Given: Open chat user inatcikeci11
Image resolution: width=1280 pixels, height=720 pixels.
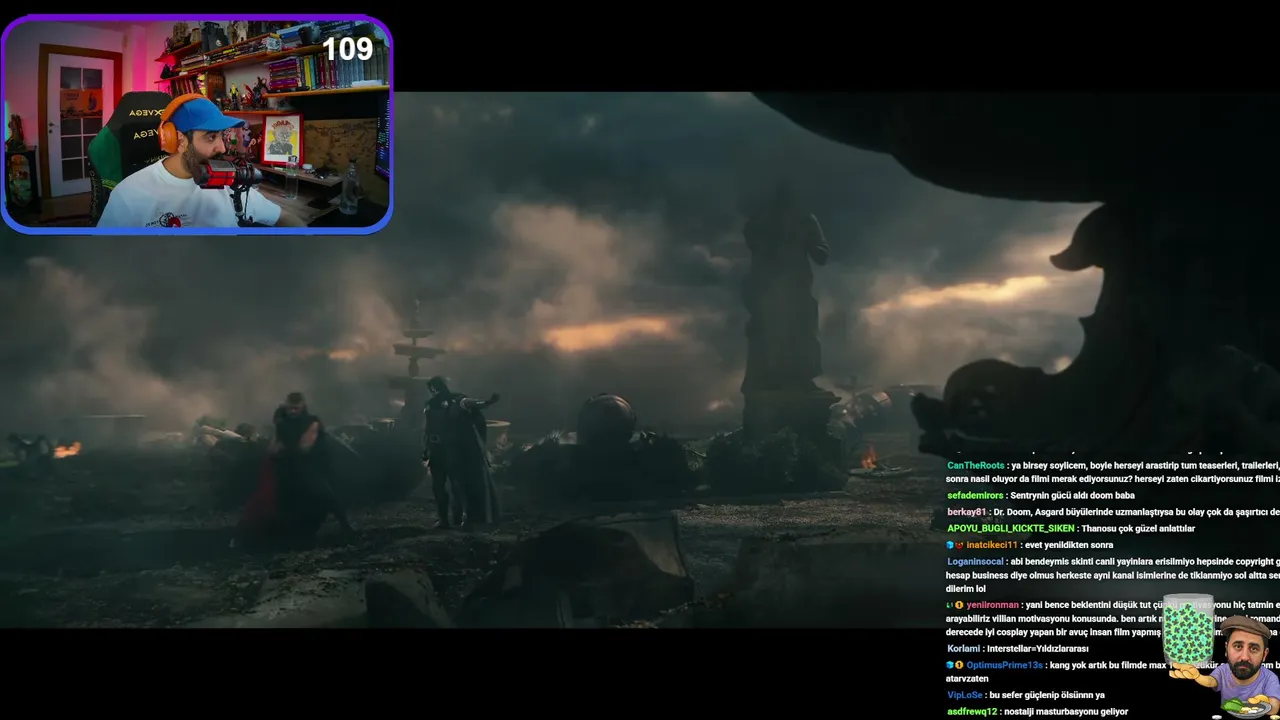Looking at the screenshot, I should (x=992, y=545).
